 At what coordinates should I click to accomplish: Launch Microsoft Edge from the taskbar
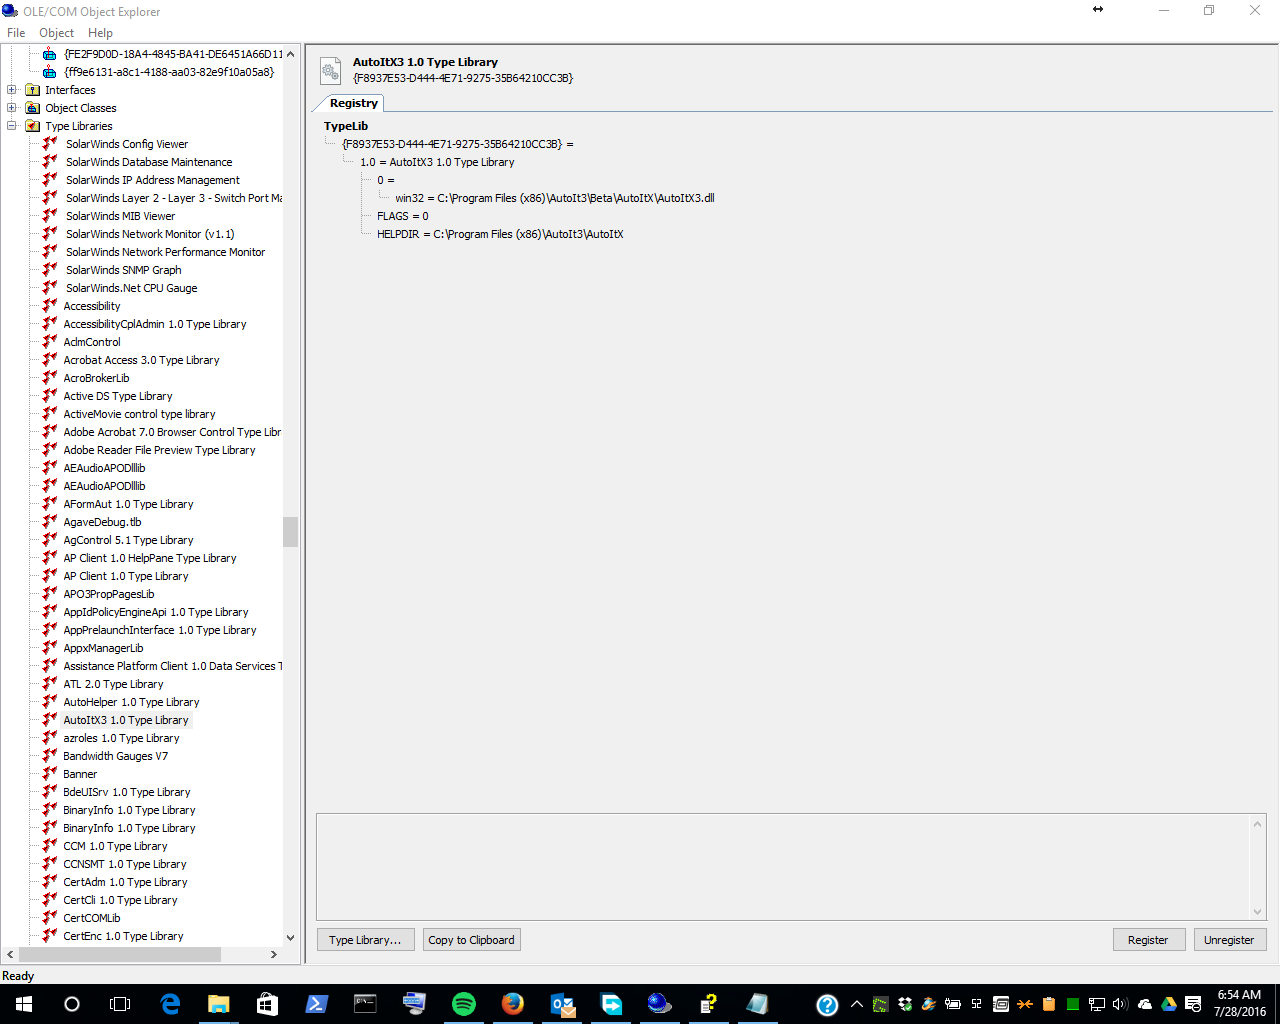(x=170, y=1004)
